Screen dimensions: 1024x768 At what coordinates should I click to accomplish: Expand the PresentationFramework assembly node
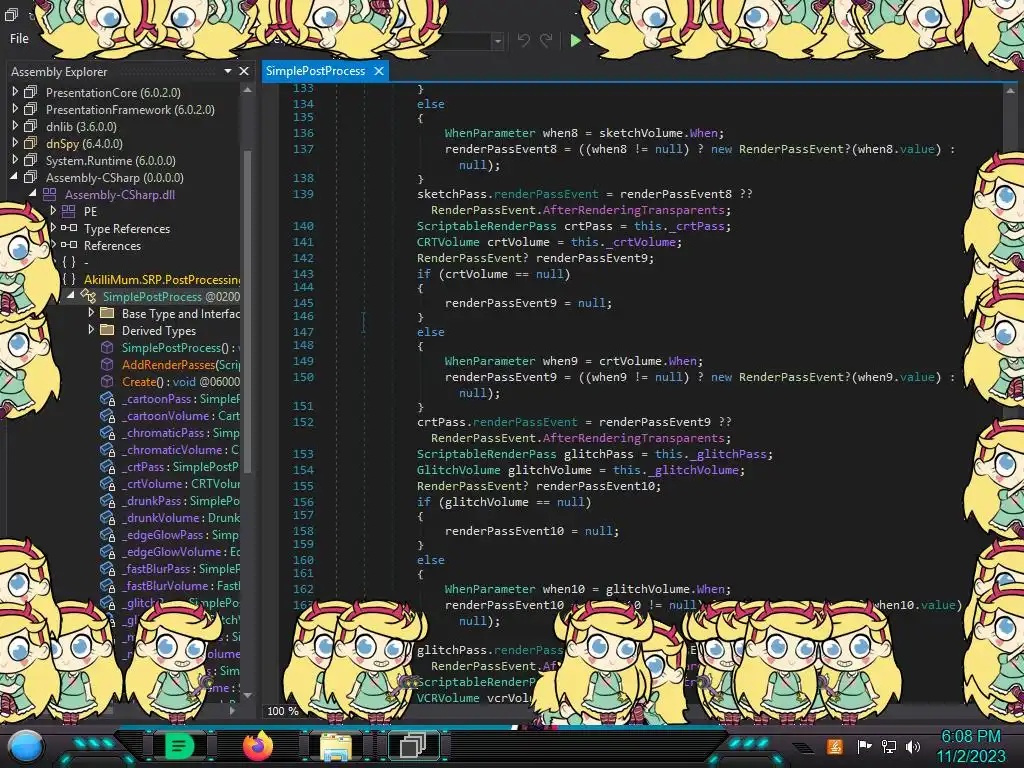(15, 109)
